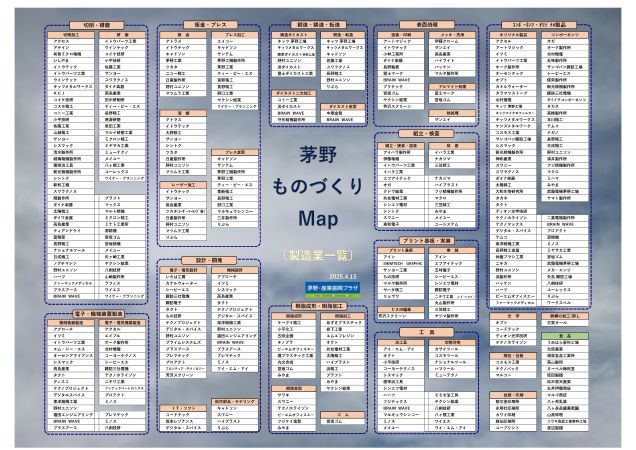Select リョウワ under プリント基板

[x=401, y=297]
